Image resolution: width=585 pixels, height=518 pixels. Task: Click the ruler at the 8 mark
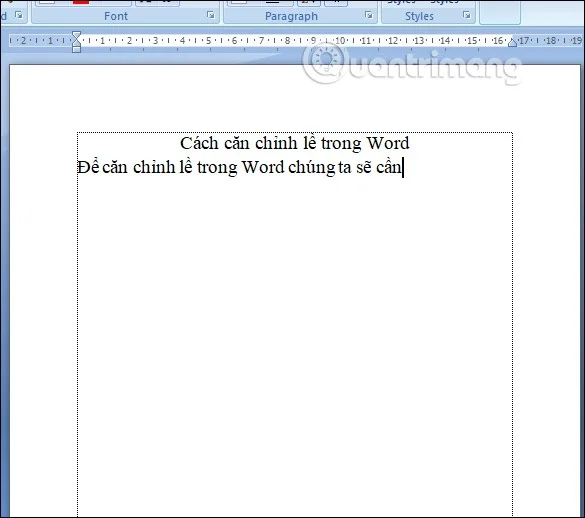click(287, 40)
